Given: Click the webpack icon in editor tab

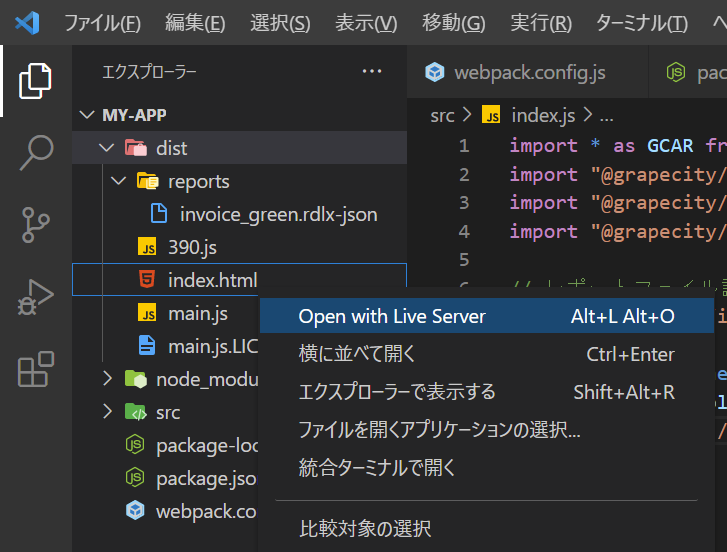Looking at the screenshot, I should coord(434,72).
